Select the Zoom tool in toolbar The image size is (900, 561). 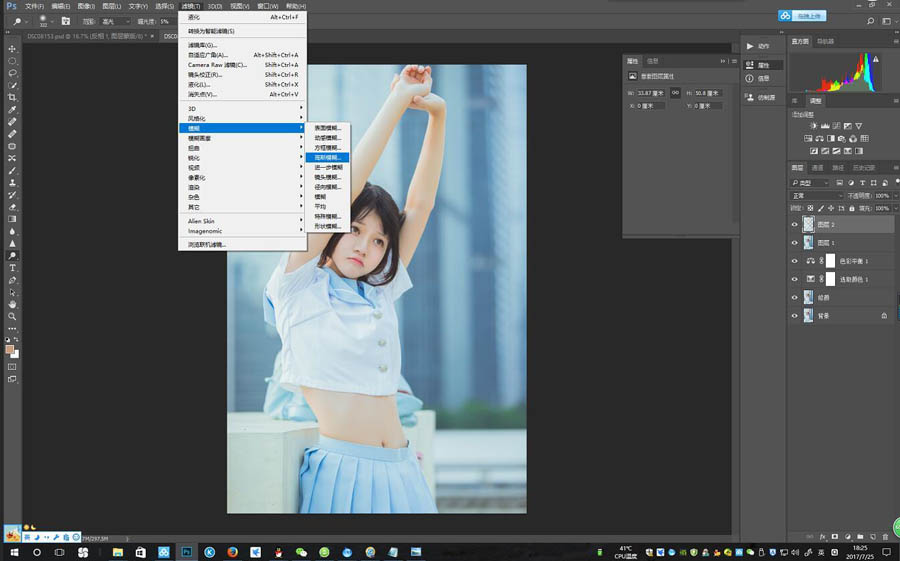[x=12, y=316]
